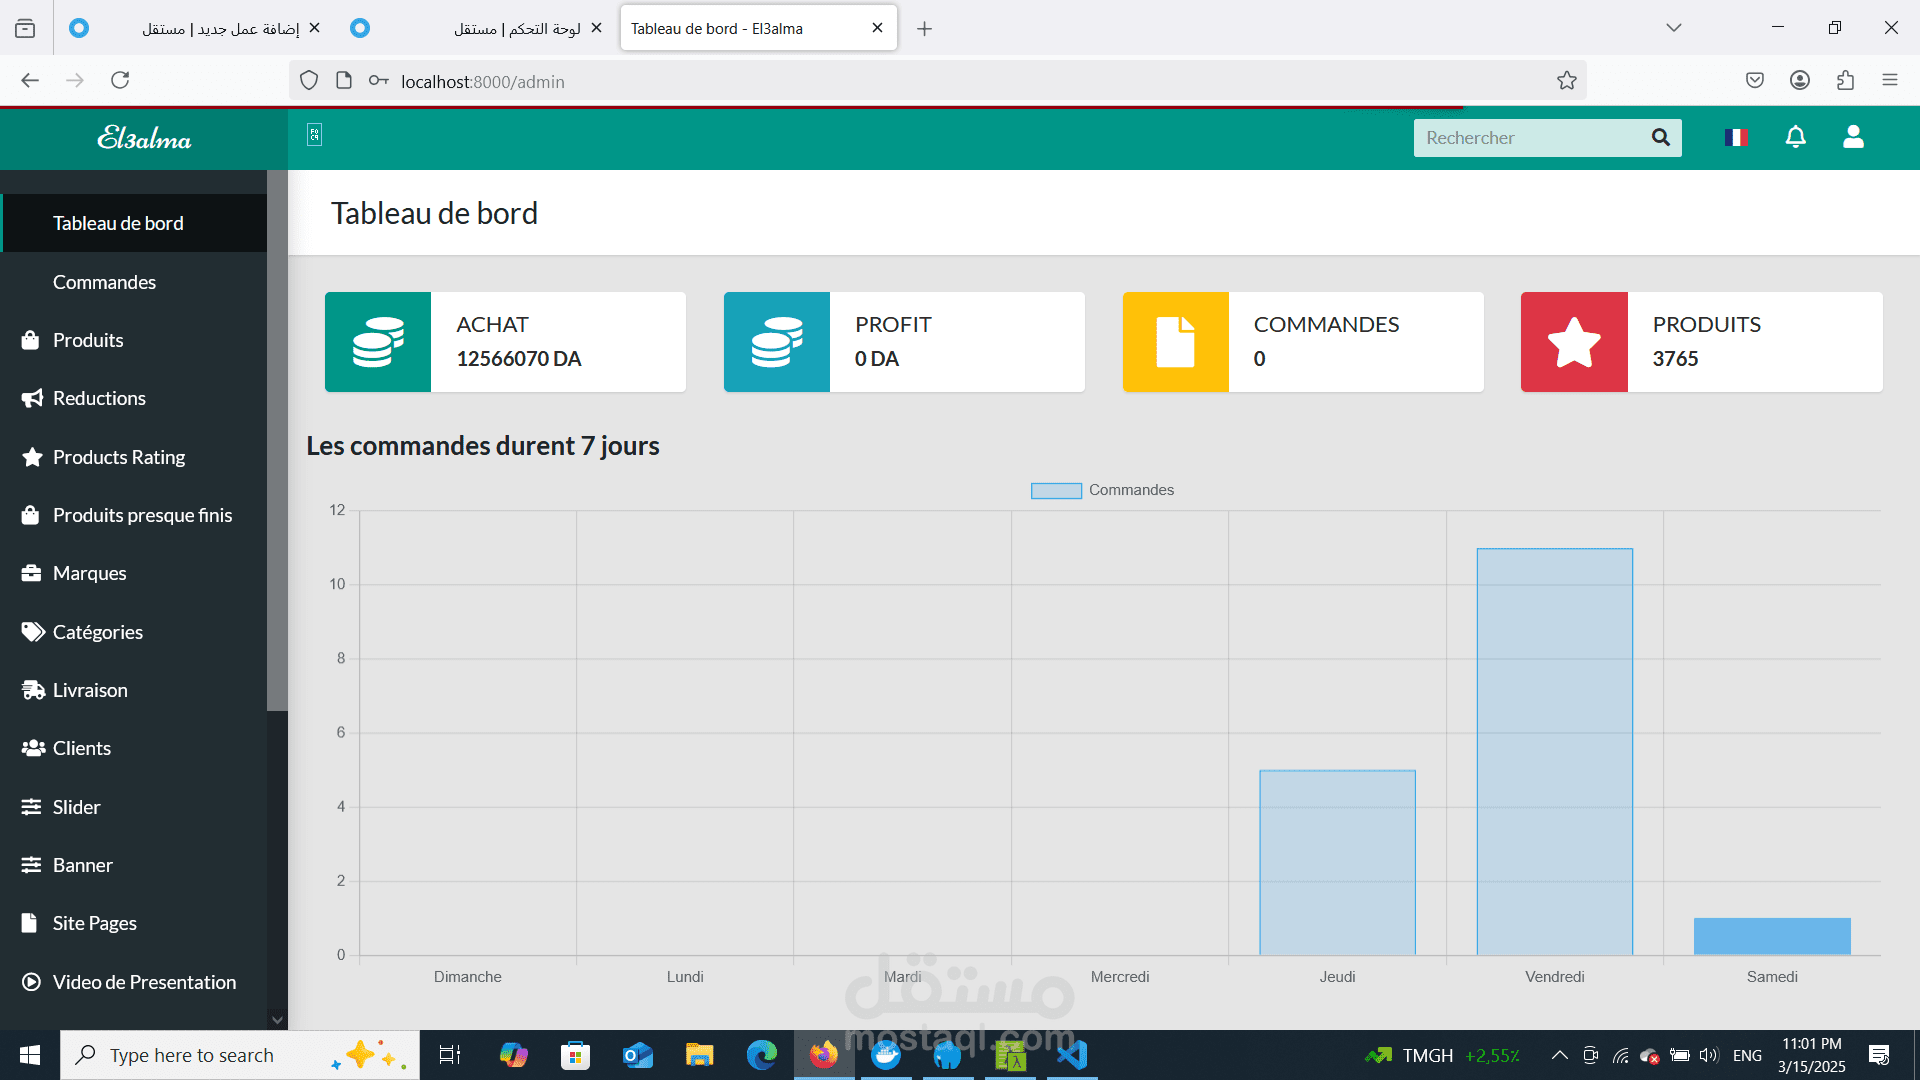Expand browser tab list chevron
This screenshot has width=1920, height=1080.
[x=1673, y=28]
